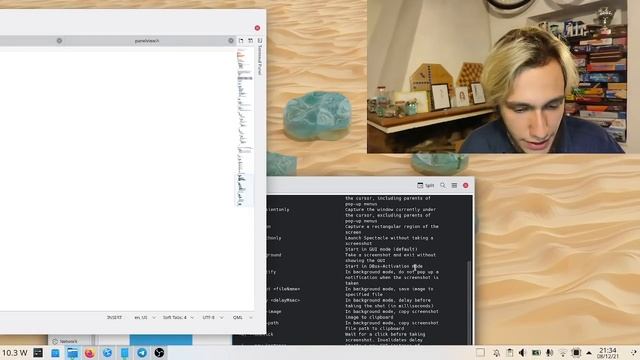Viewport: 640px width, 360px height.
Task: Click 'Start in GUI mode (default)' terminal line
Action: coord(381,249)
